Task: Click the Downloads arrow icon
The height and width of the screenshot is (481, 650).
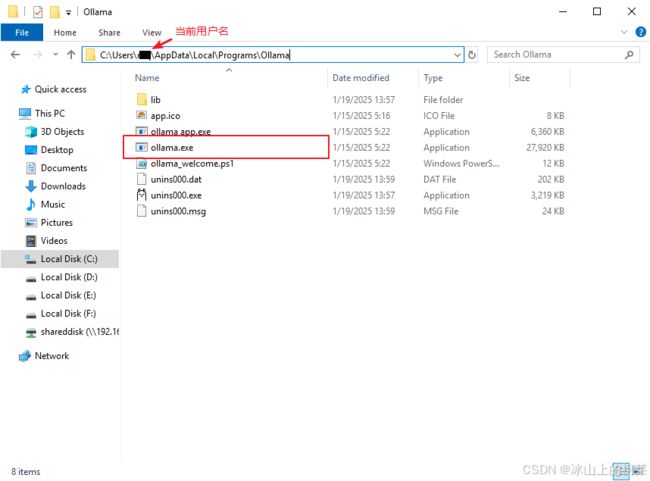Action: tap(31, 186)
